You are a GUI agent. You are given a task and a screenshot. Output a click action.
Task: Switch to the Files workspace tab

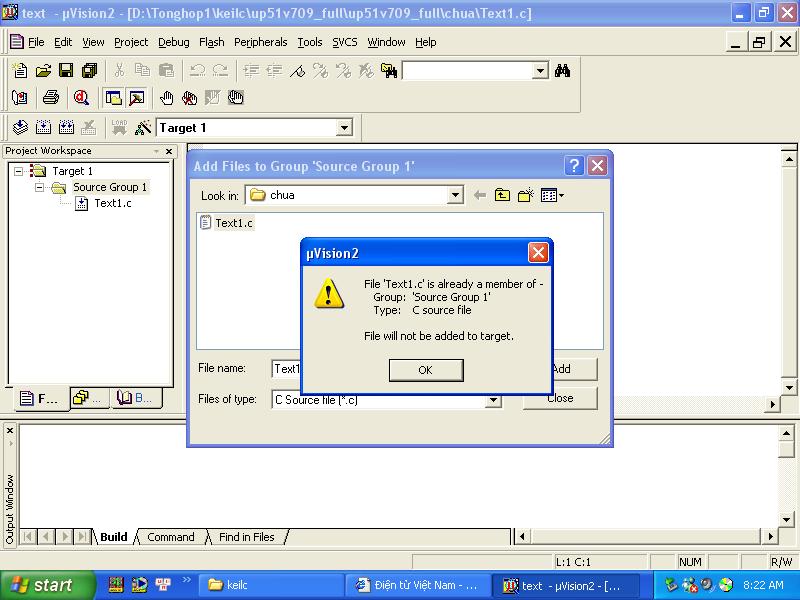[x=40, y=398]
